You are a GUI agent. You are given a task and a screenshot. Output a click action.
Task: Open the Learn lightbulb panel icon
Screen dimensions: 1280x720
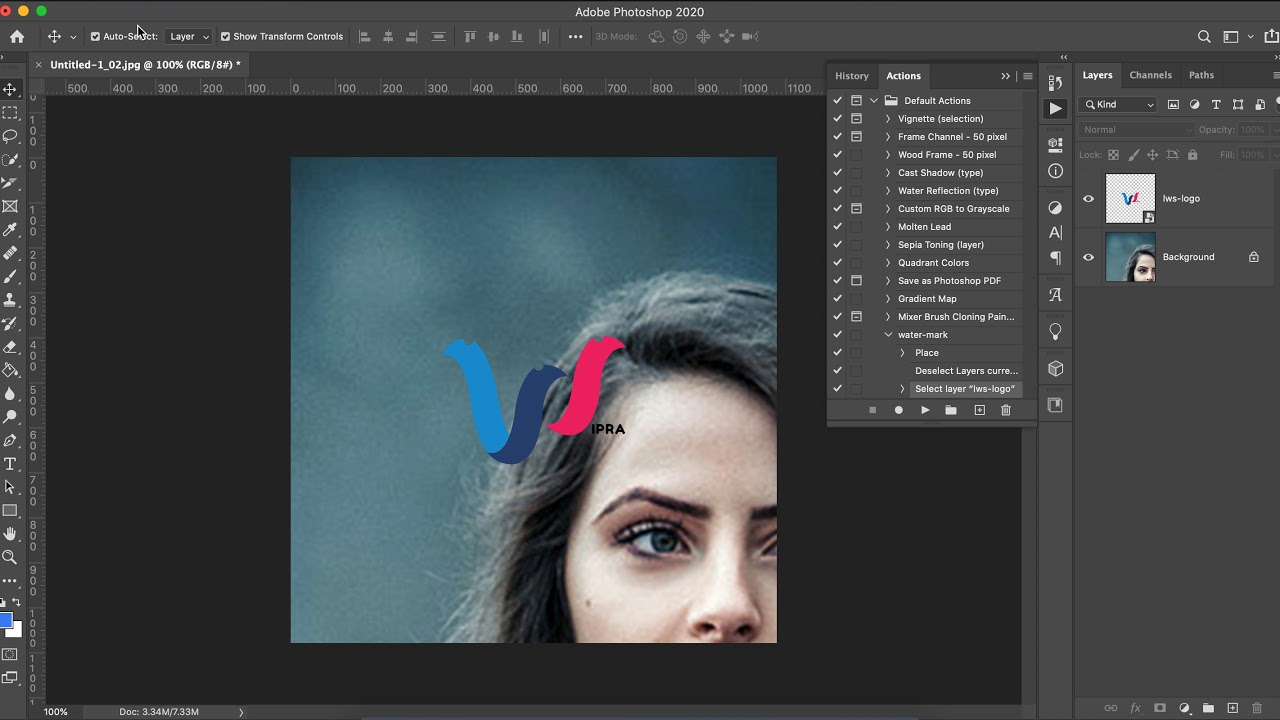[1055, 331]
